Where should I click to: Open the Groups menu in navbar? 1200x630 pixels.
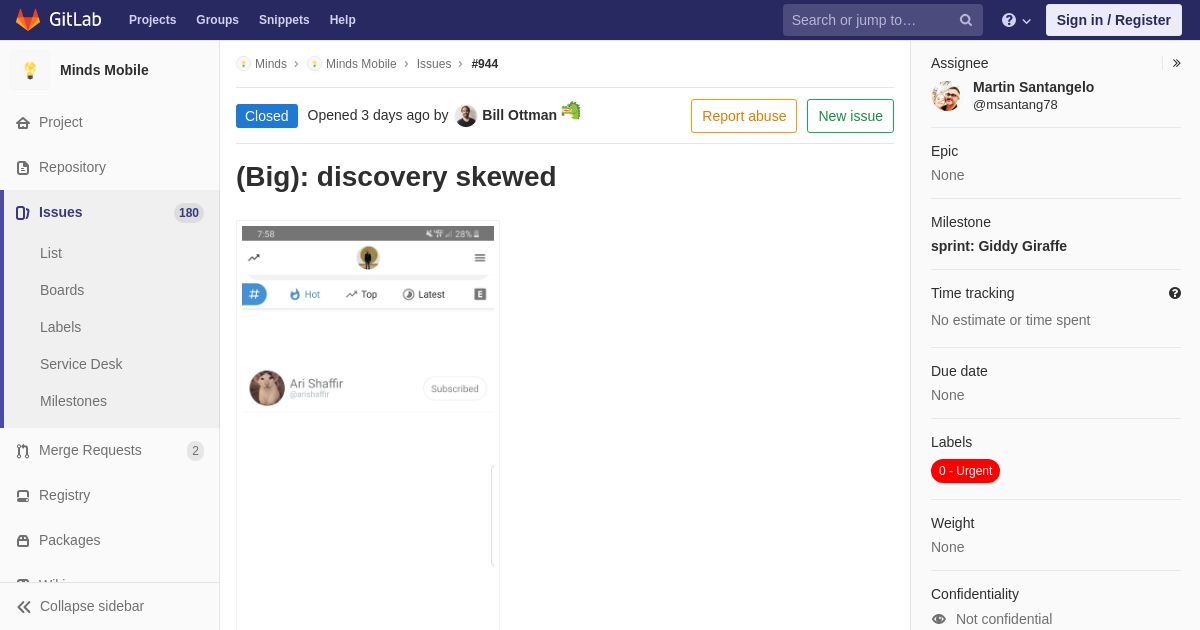pos(217,20)
